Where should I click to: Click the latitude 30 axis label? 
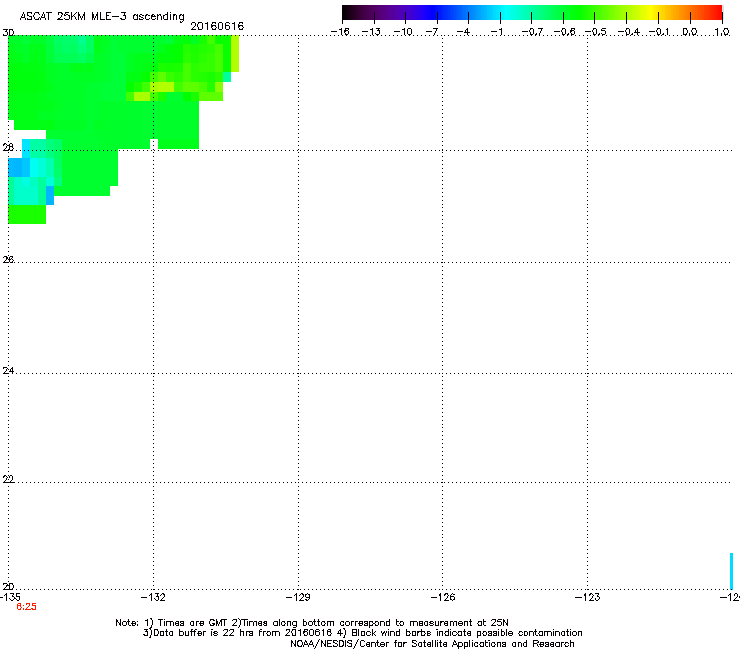[x=8, y=33]
